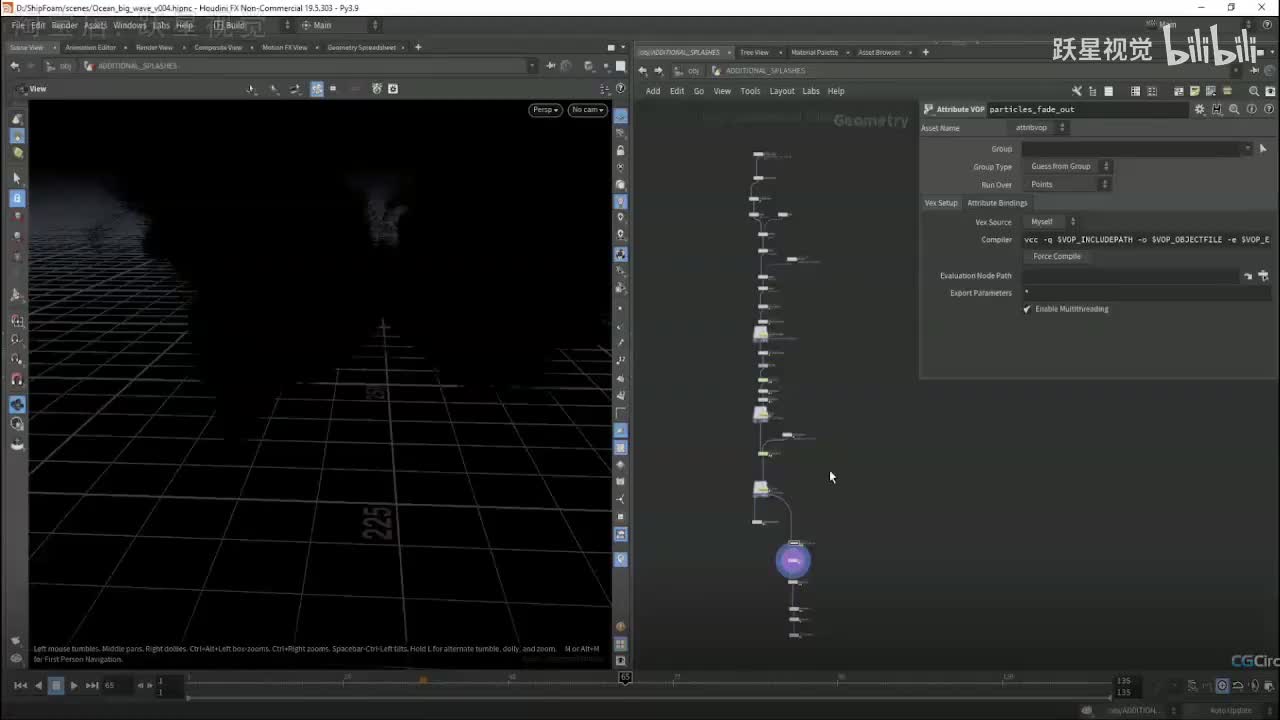Click the Compiler command field
Image resolution: width=1280 pixels, height=720 pixels.
[x=1146, y=240]
